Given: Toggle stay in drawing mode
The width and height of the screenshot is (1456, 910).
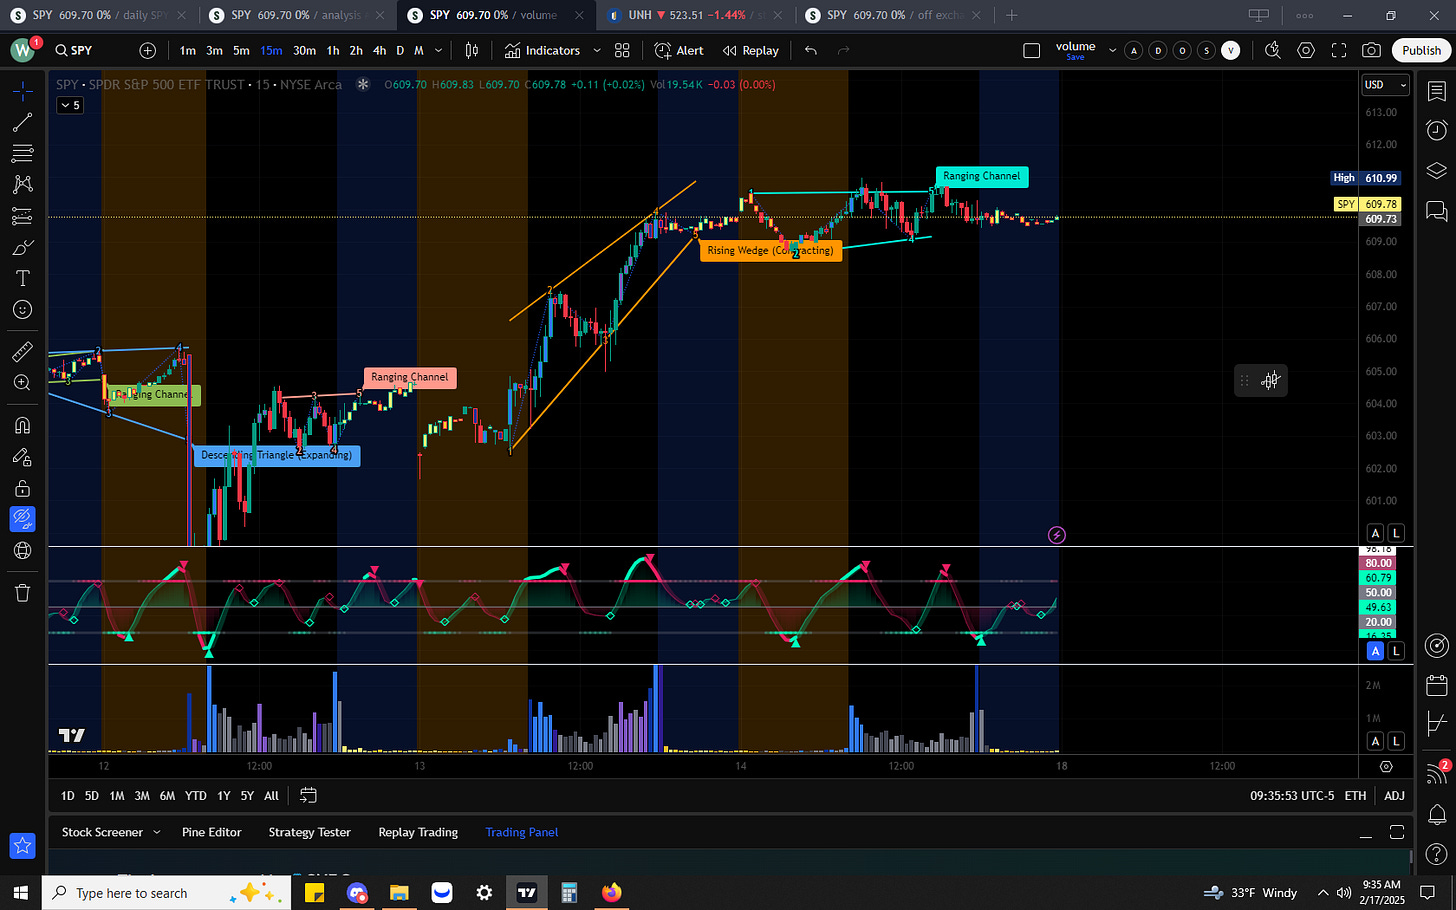Looking at the screenshot, I should click(x=22, y=457).
